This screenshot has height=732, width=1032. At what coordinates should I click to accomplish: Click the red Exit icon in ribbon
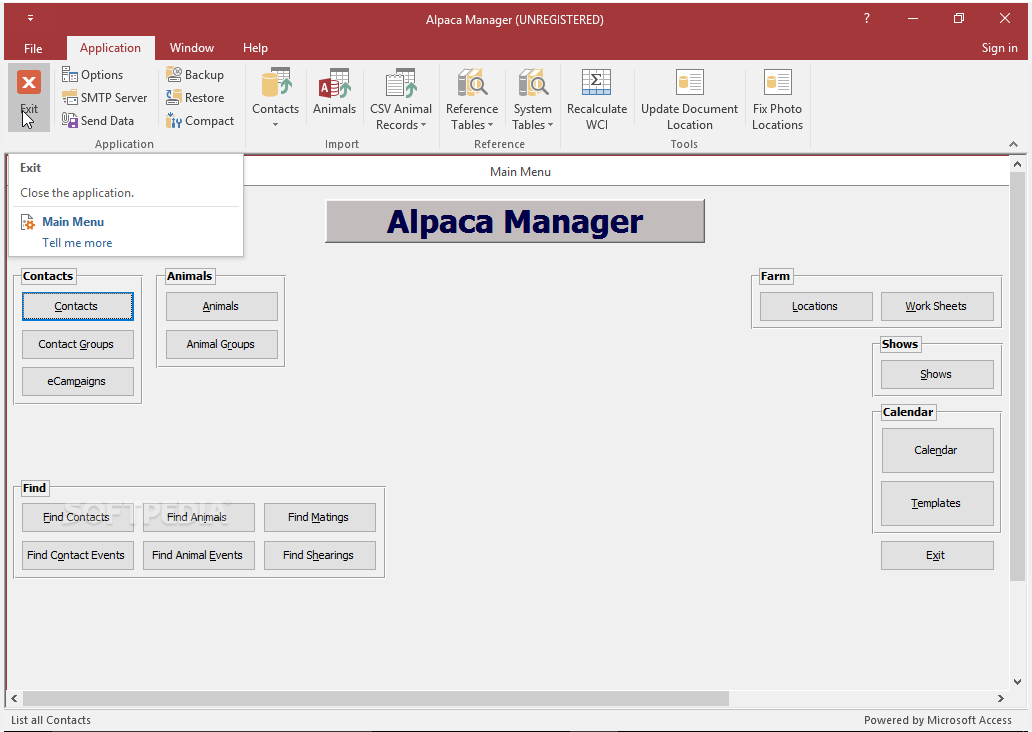tap(28, 83)
